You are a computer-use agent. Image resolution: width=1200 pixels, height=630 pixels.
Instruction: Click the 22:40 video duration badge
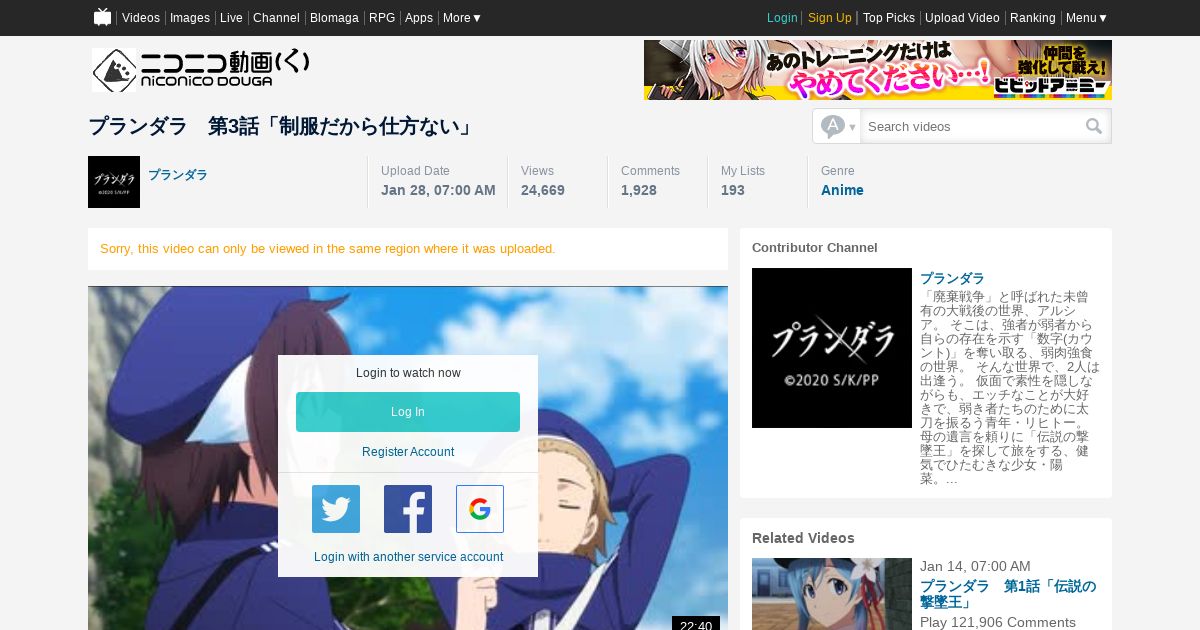[696, 624]
